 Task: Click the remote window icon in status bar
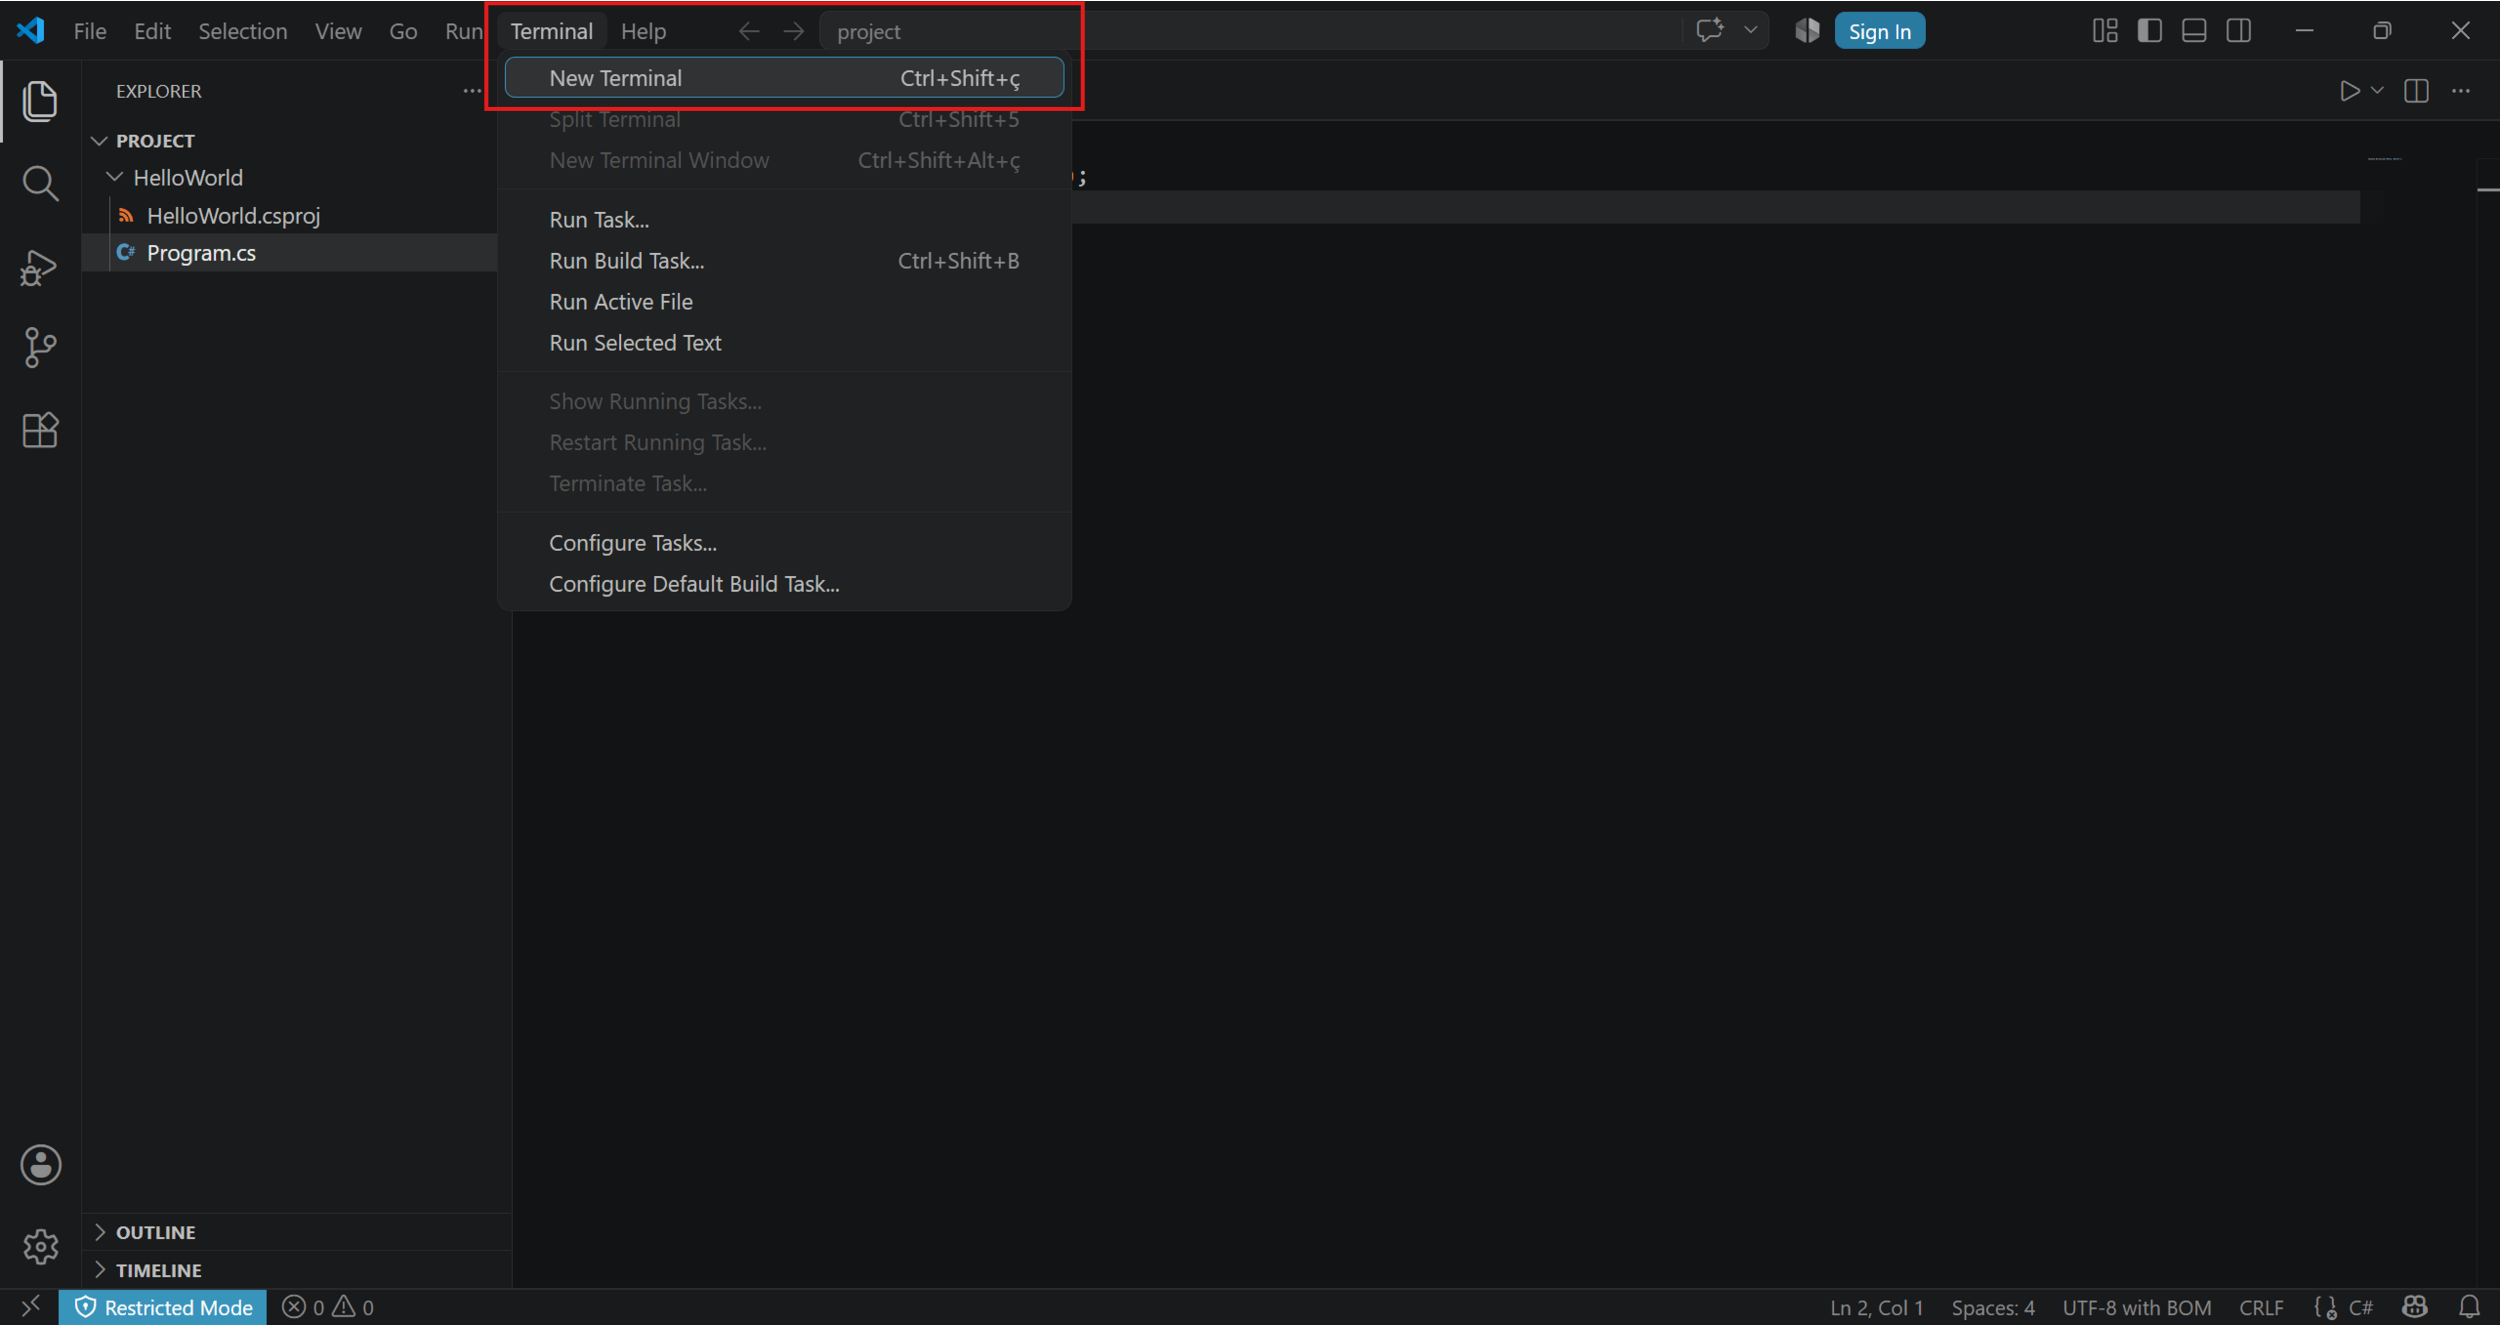click(x=30, y=1307)
